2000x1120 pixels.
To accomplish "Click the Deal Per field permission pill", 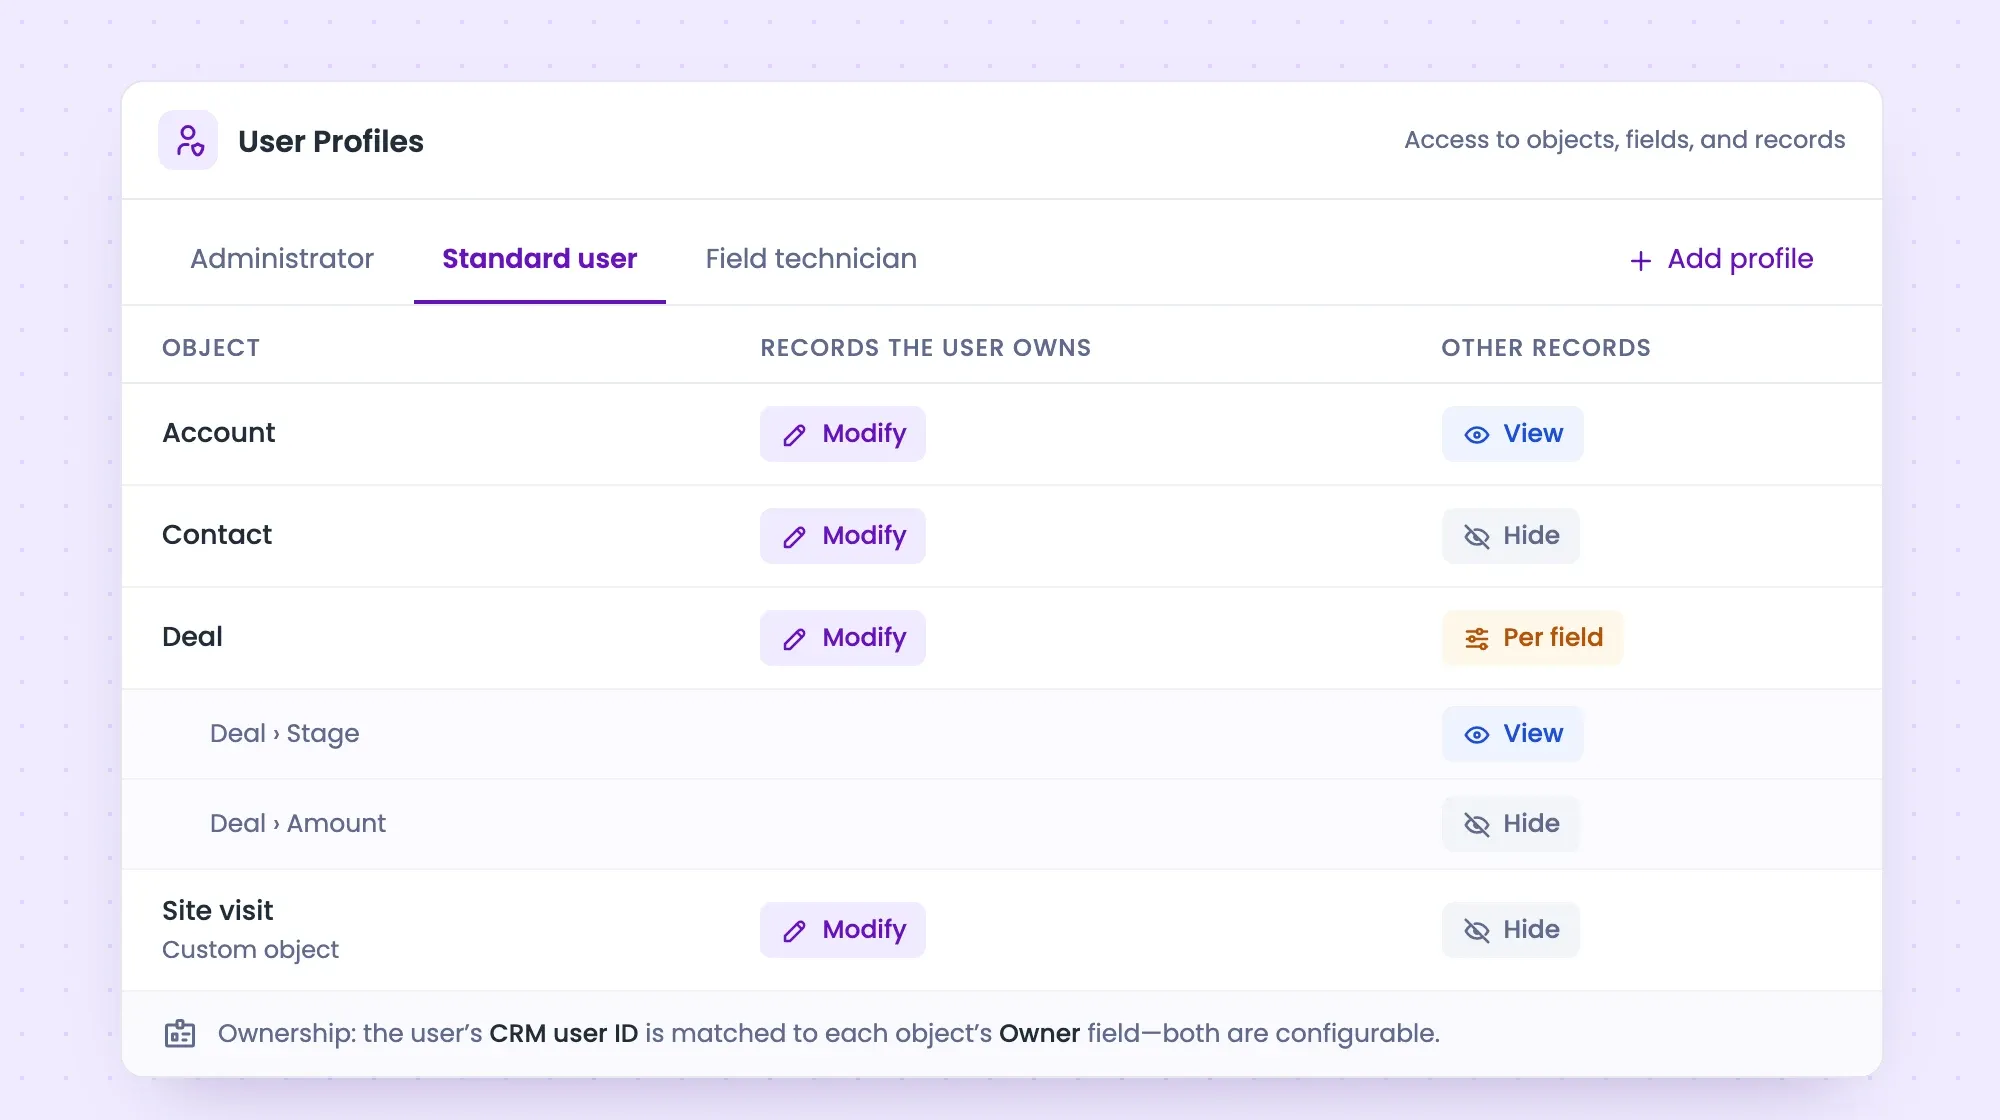I will pos(1533,638).
